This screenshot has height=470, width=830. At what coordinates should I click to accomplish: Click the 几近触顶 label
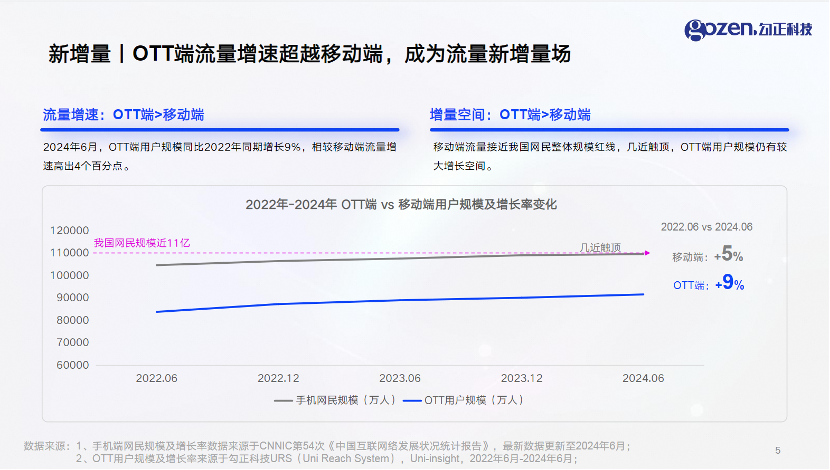[602, 247]
